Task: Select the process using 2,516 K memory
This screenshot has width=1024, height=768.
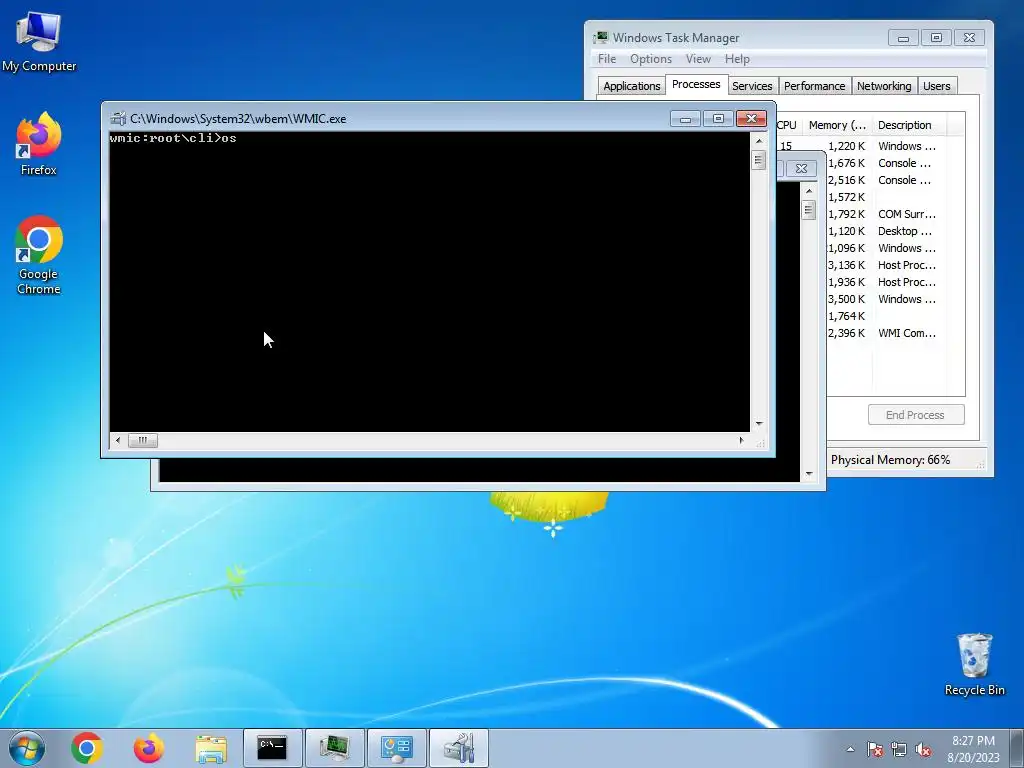Action: (x=895, y=180)
